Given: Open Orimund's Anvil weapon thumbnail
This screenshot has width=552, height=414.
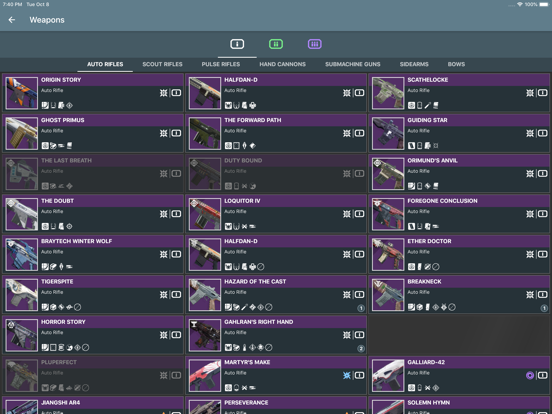Looking at the screenshot, I should point(388,174).
